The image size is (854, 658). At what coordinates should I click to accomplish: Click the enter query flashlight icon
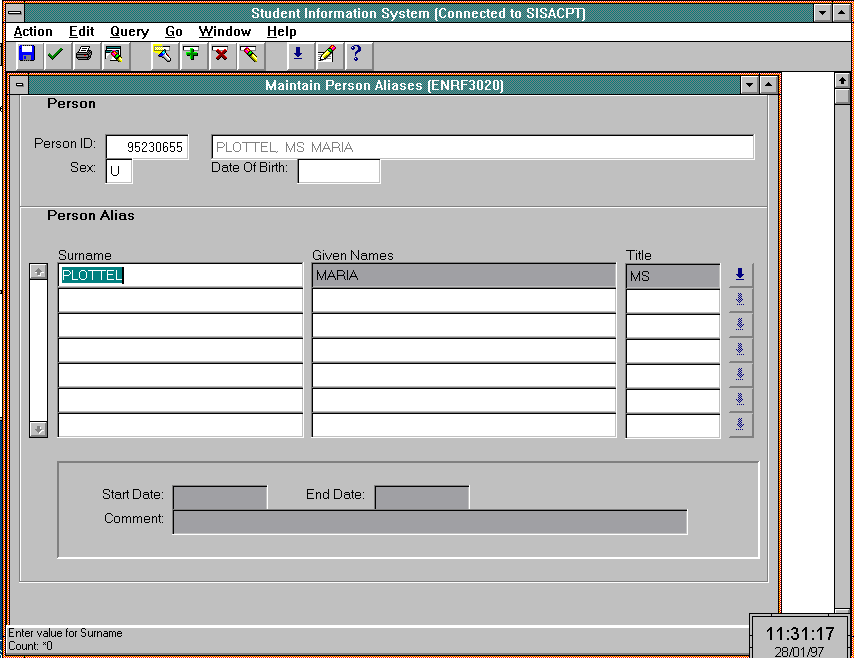(x=162, y=54)
